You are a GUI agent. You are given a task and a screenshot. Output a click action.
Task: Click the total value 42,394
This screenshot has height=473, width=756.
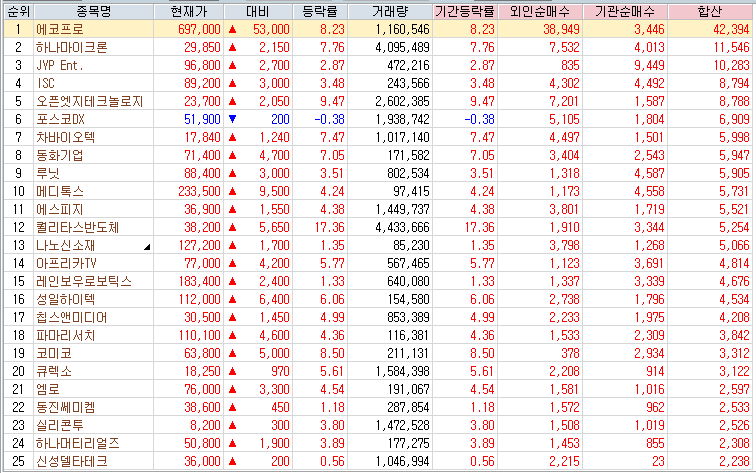coord(731,29)
